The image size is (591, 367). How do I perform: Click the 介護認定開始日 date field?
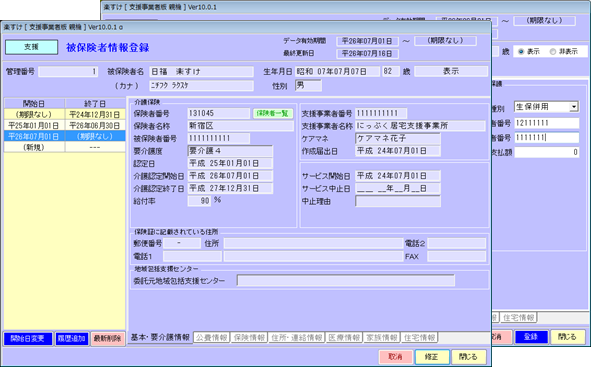(x=230, y=176)
